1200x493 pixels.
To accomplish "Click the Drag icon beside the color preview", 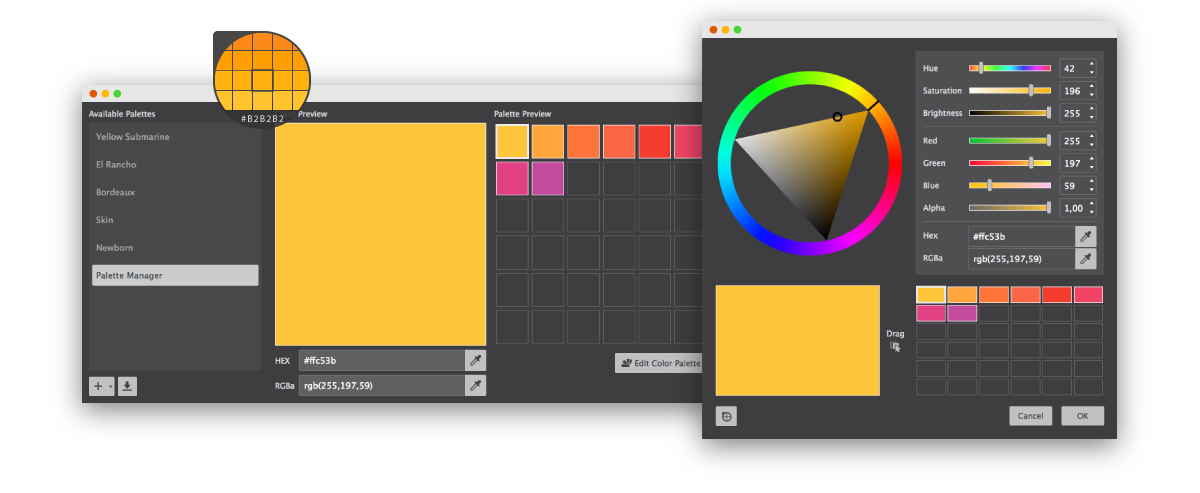I will [895, 347].
